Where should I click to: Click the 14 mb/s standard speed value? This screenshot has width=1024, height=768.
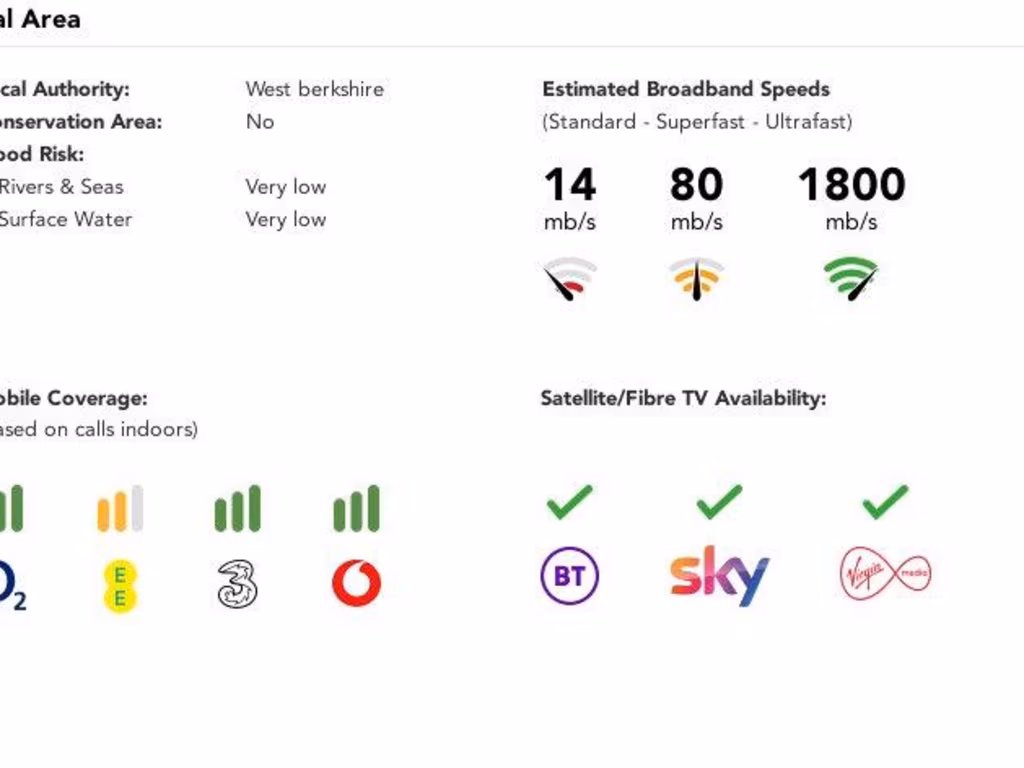(x=570, y=185)
